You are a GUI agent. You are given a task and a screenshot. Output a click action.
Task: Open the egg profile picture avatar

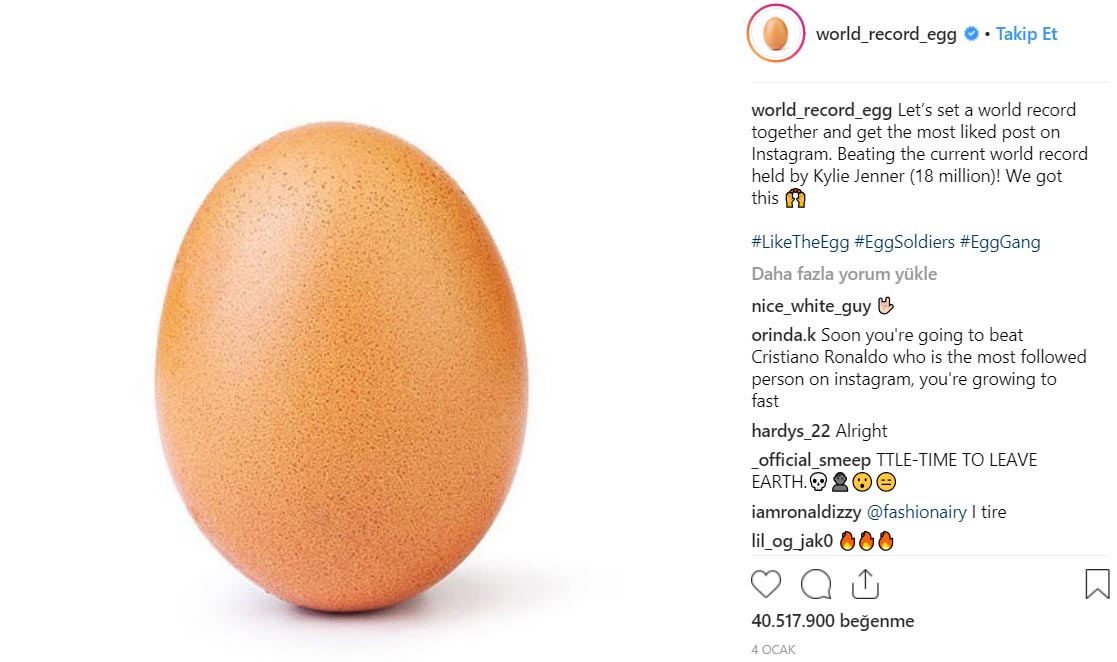click(776, 34)
